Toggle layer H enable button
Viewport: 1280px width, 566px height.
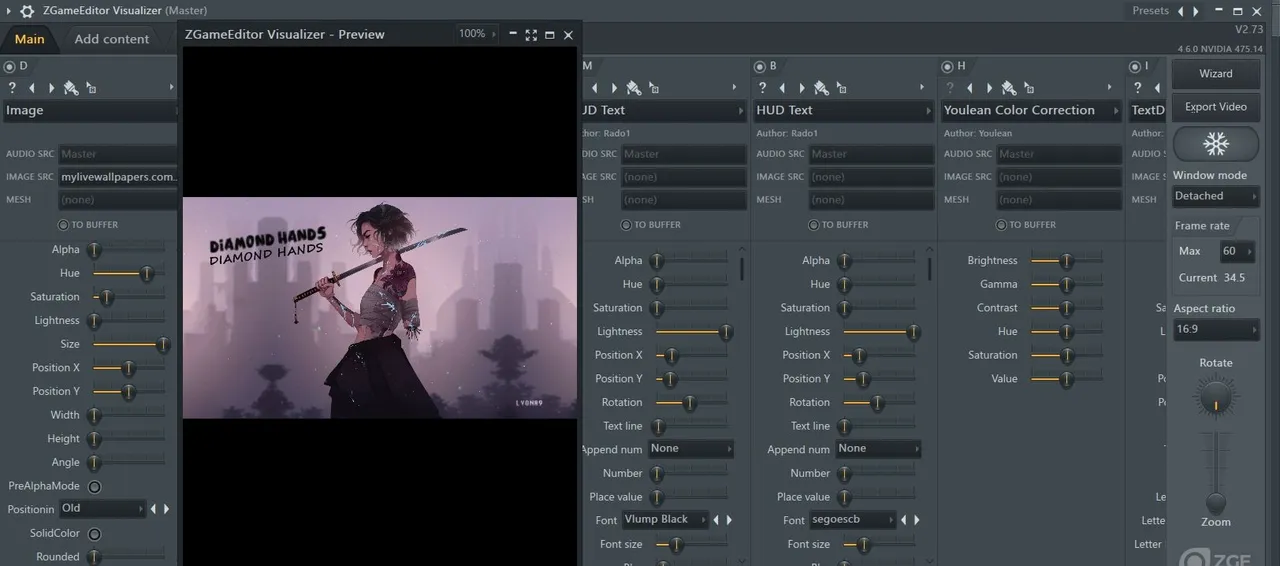click(x=947, y=66)
